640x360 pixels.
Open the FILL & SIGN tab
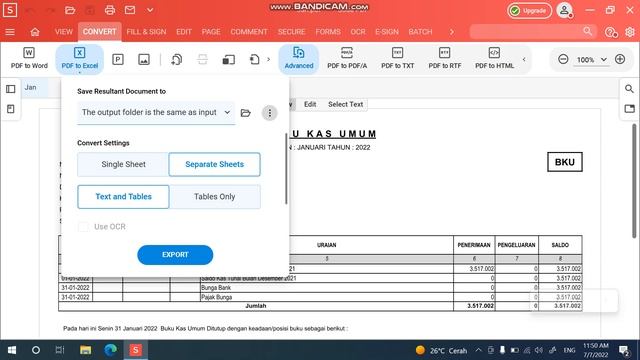(146, 32)
